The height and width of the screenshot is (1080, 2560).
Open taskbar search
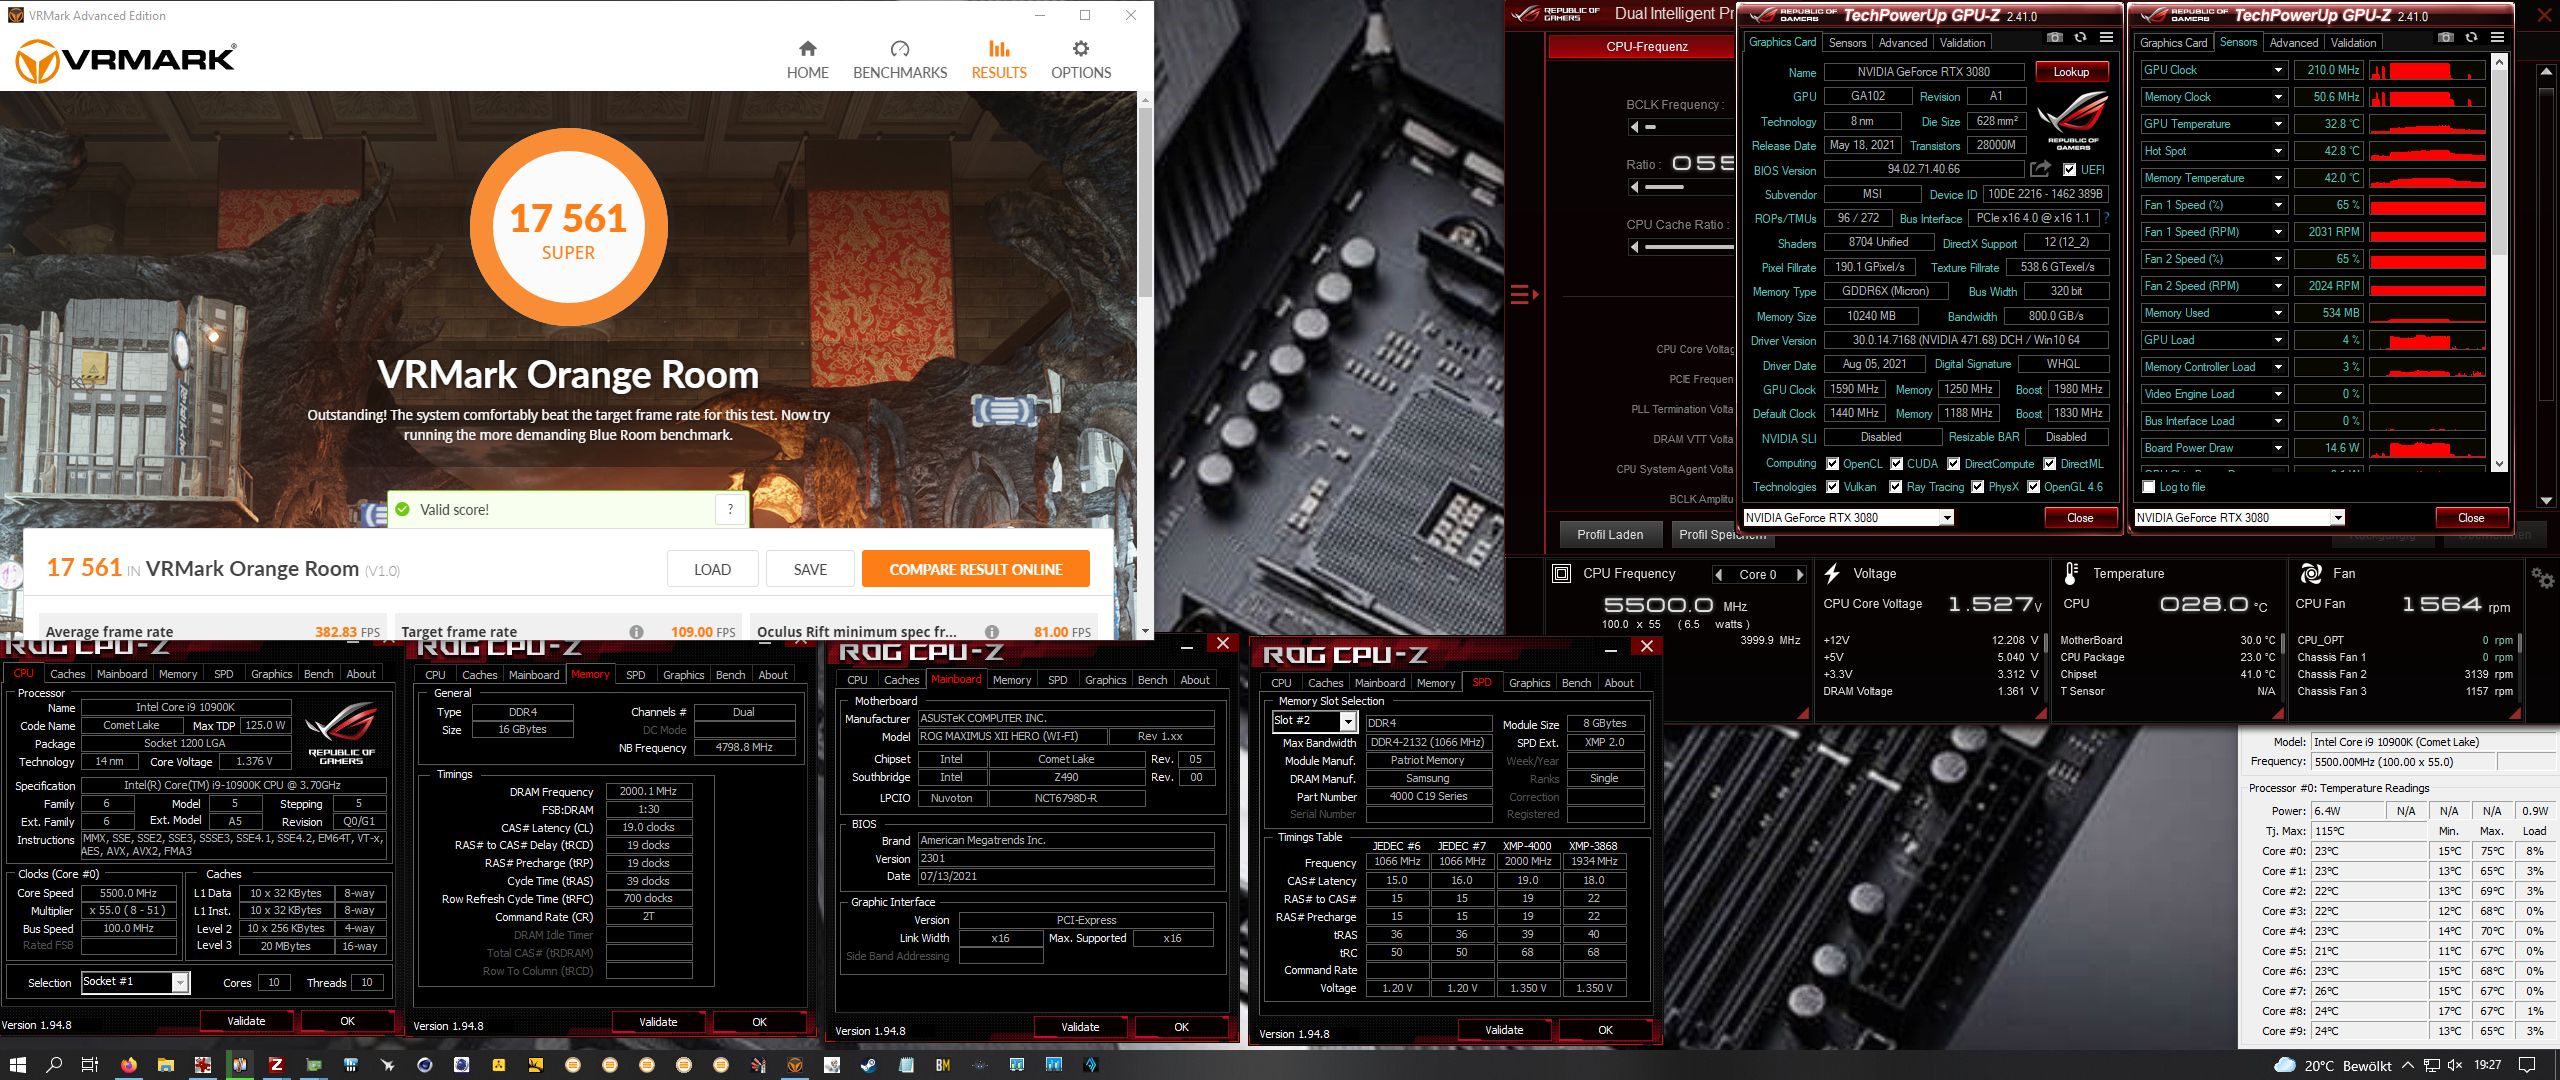pyautogui.click(x=54, y=1065)
